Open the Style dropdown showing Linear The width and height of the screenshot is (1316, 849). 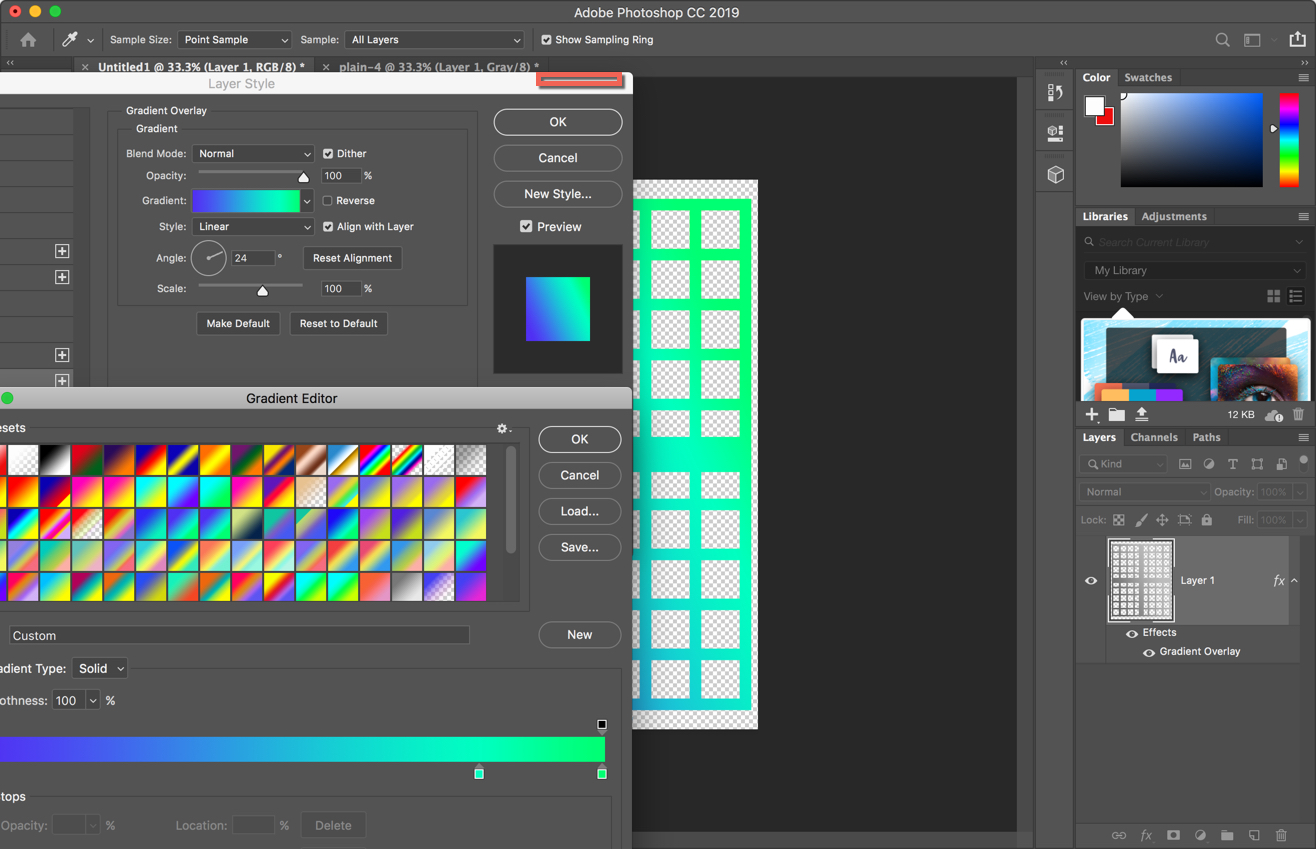(x=253, y=226)
